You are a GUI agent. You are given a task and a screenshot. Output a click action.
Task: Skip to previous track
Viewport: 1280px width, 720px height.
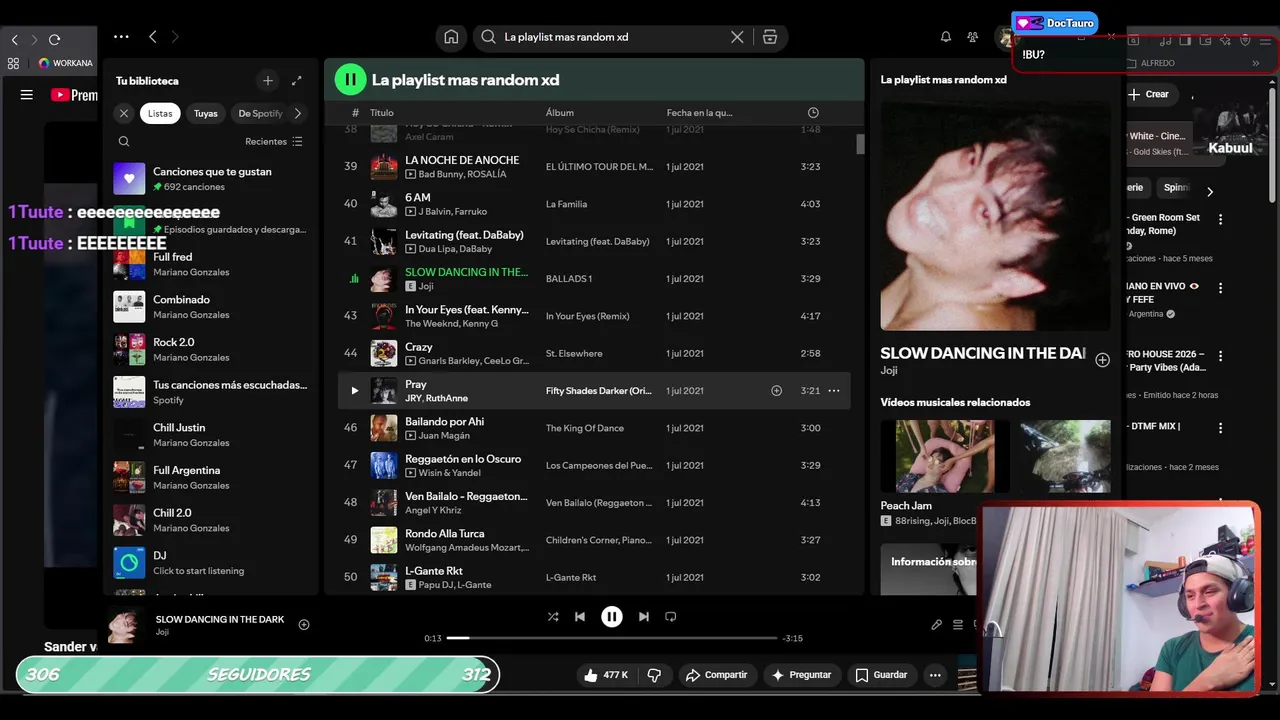(x=580, y=617)
